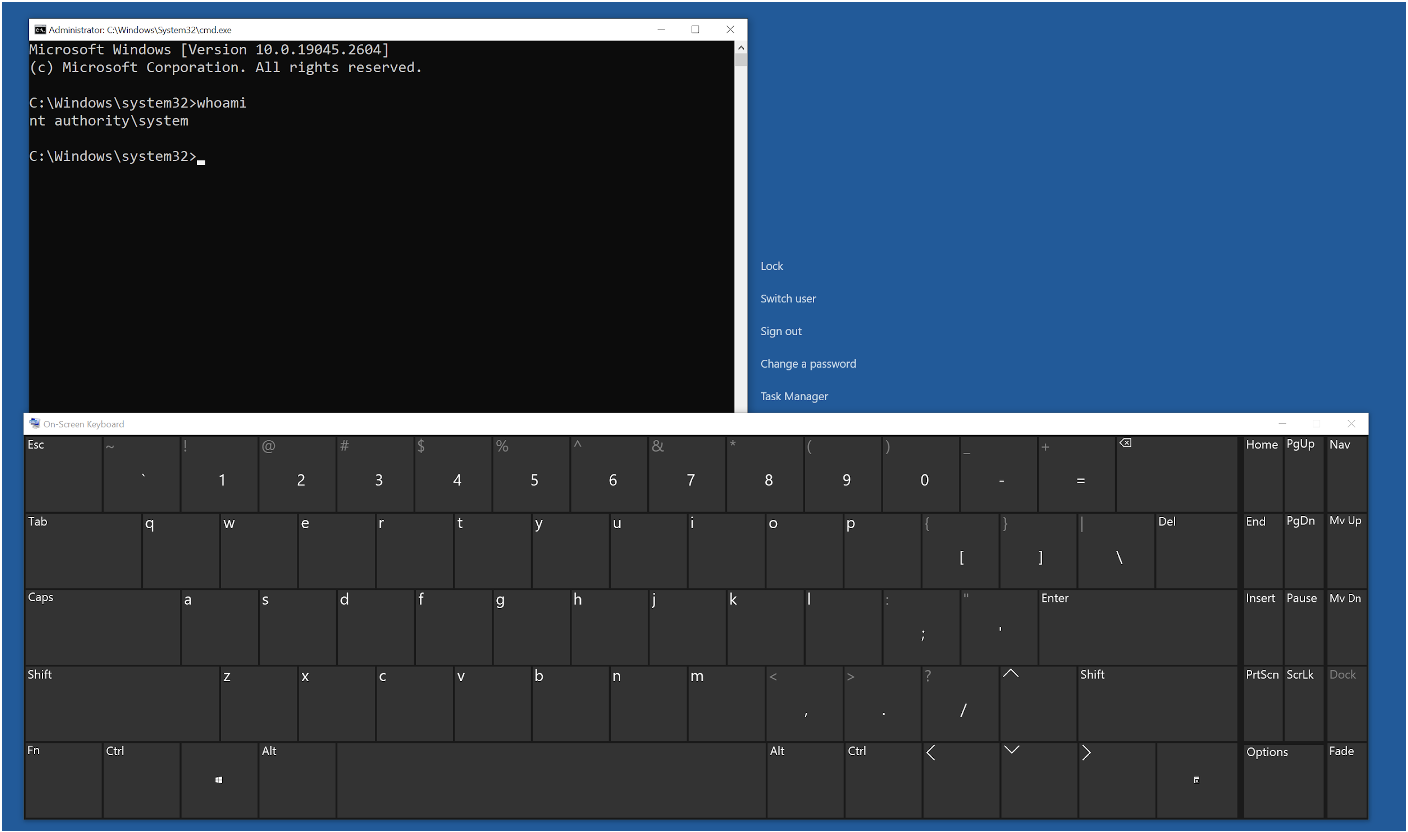Screen dimensions: 1408x832
Task: Tap the backtick tilde key
Action: coord(142,474)
